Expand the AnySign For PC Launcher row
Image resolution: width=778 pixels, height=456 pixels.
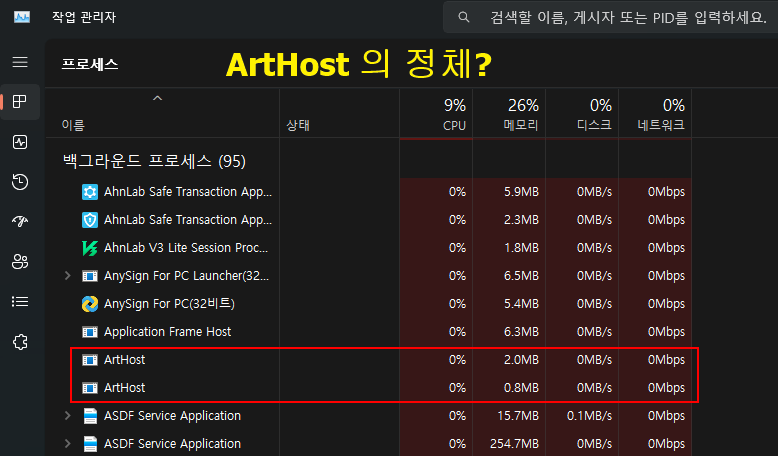coord(67,276)
